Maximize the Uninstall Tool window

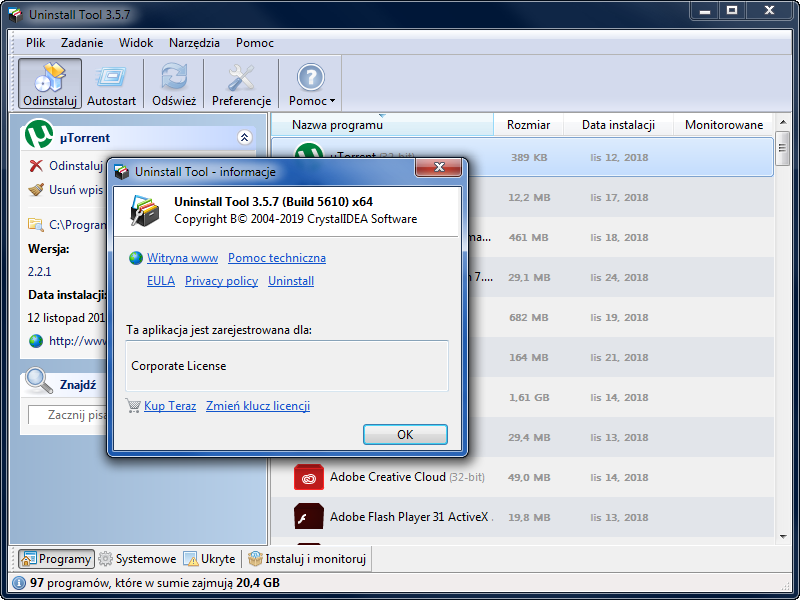tap(732, 11)
